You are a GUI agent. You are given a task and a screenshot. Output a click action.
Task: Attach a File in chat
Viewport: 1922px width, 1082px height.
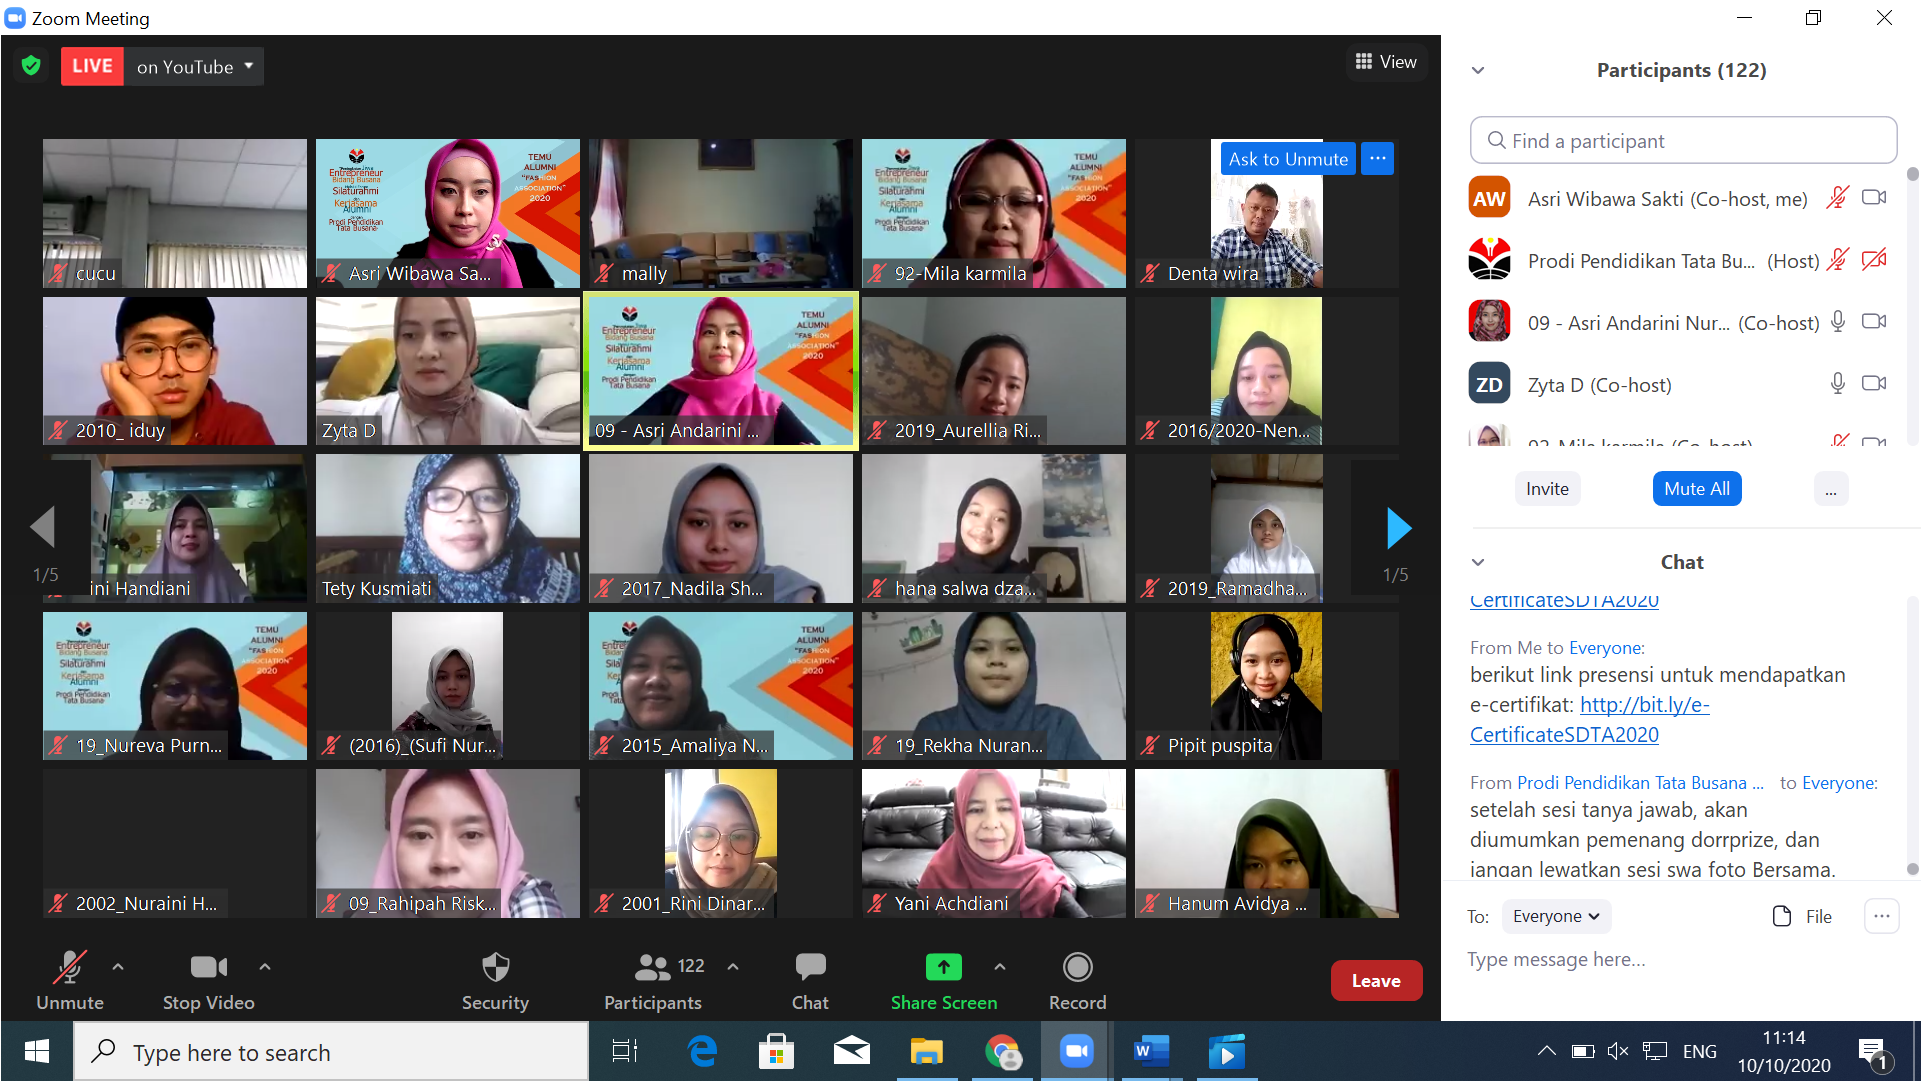pyautogui.click(x=1802, y=916)
